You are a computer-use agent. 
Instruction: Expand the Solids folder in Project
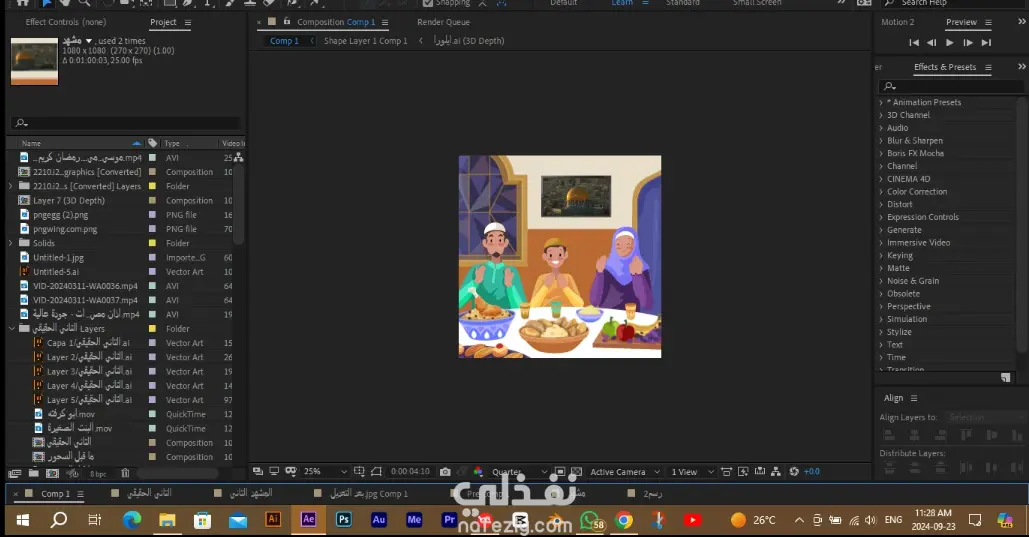point(10,243)
